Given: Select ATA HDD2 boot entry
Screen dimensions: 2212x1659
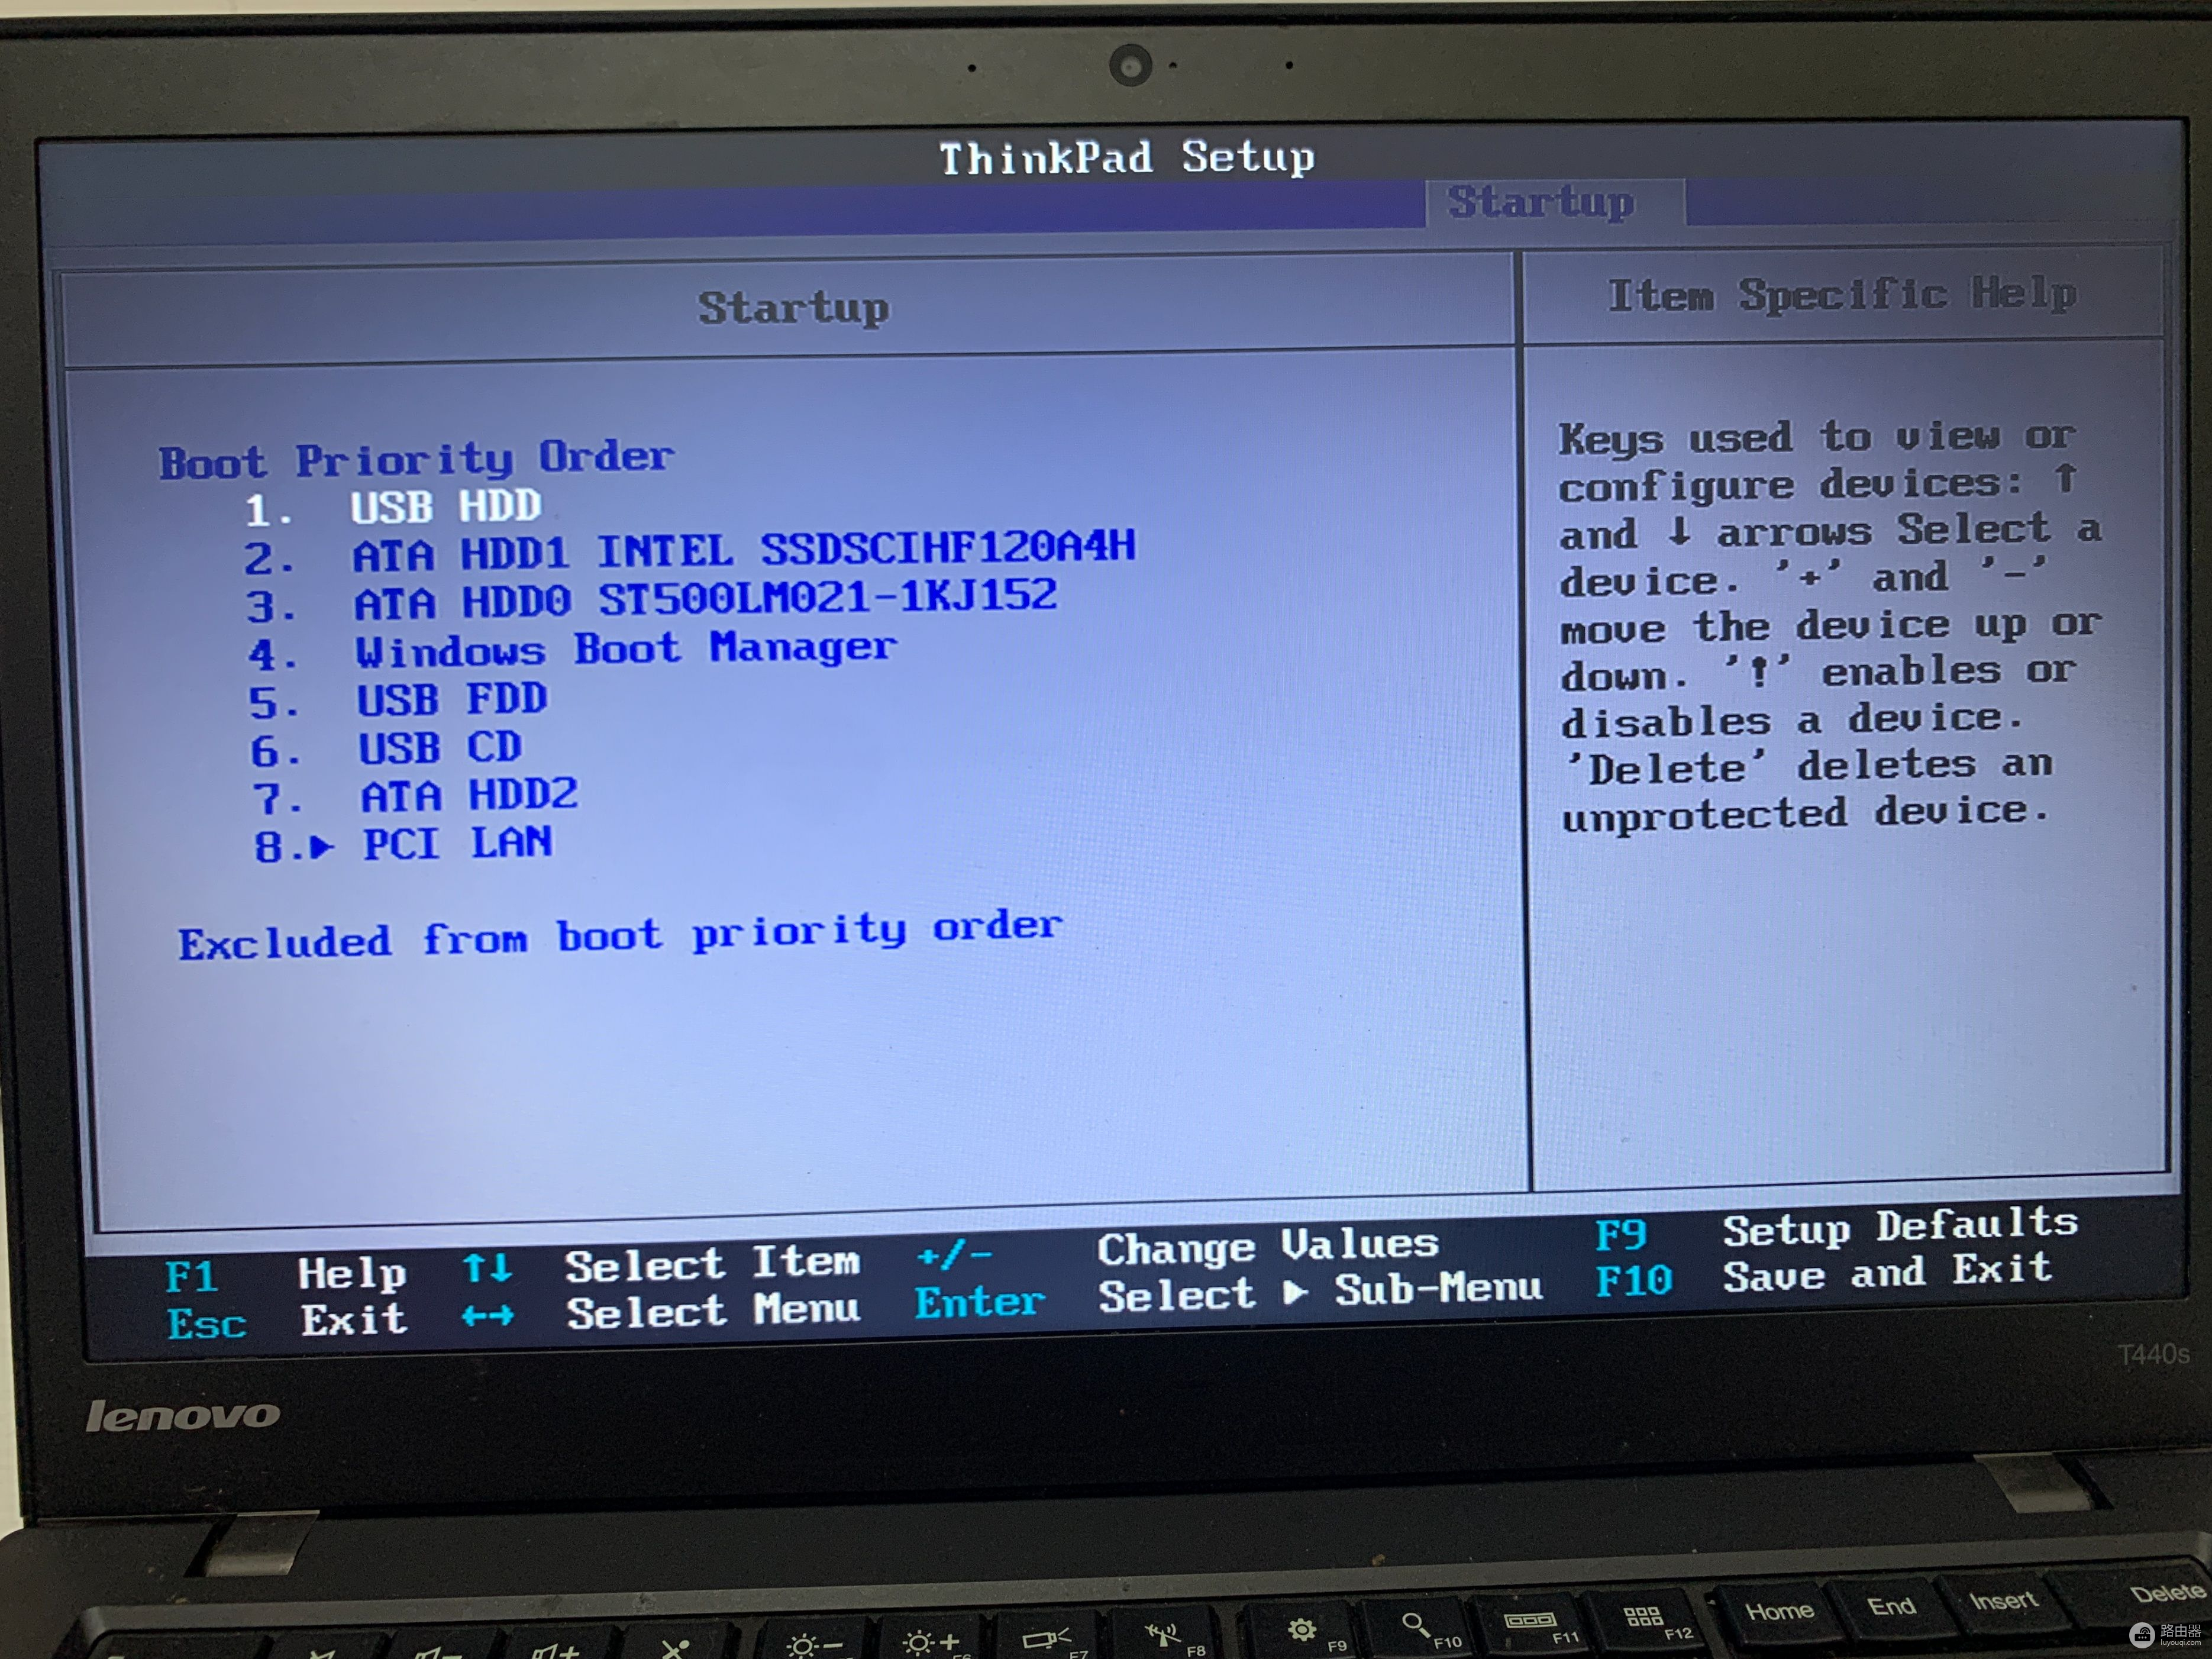Looking at the screenshot, I should pyautogui.click(x=469, y=796).
